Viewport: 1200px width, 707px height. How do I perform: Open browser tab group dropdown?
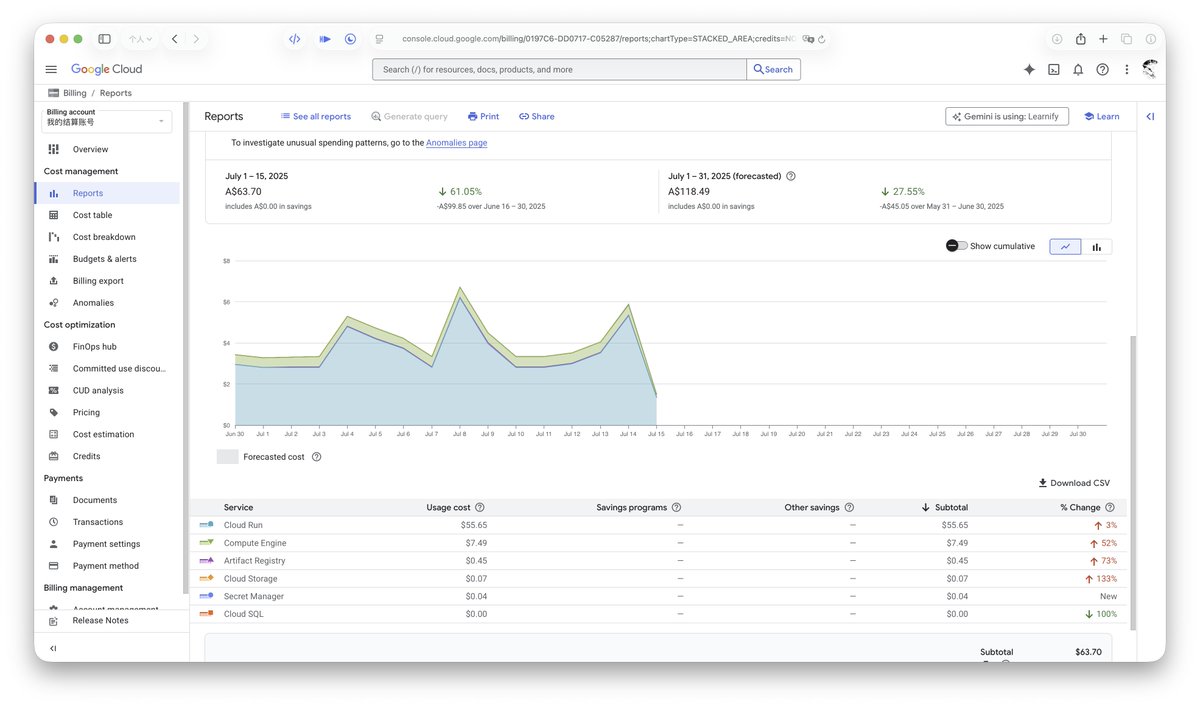(x=141, y=39)
